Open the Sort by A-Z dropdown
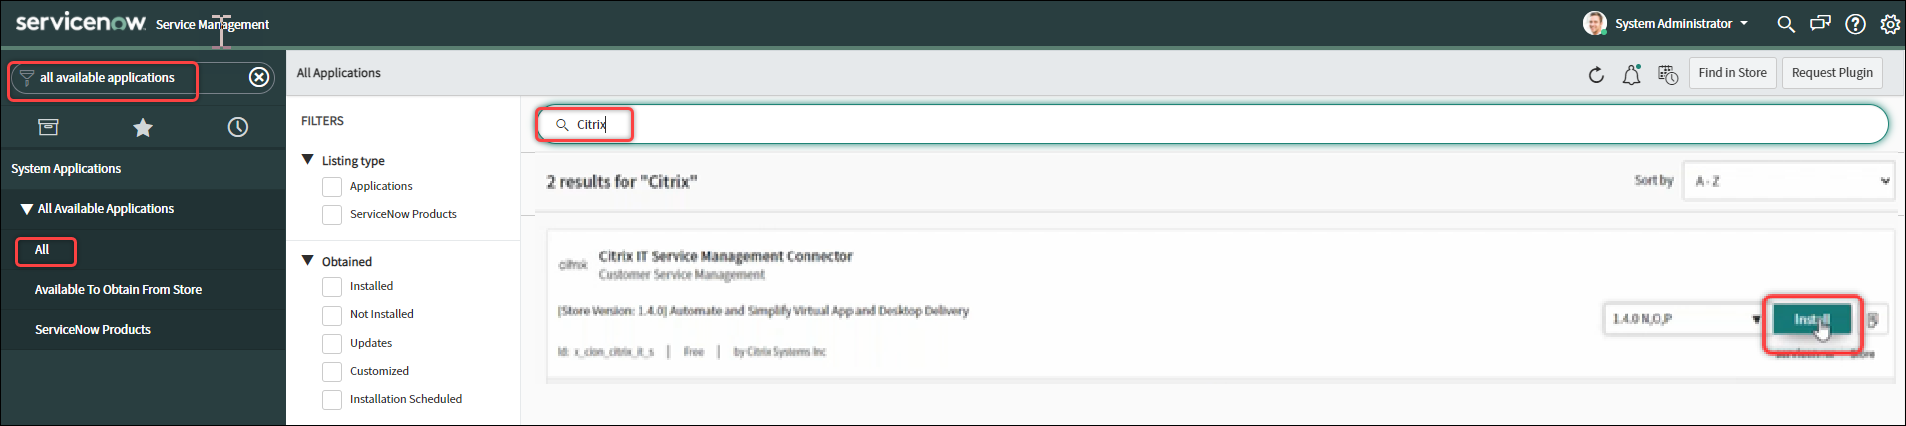 coord(1788,181)
